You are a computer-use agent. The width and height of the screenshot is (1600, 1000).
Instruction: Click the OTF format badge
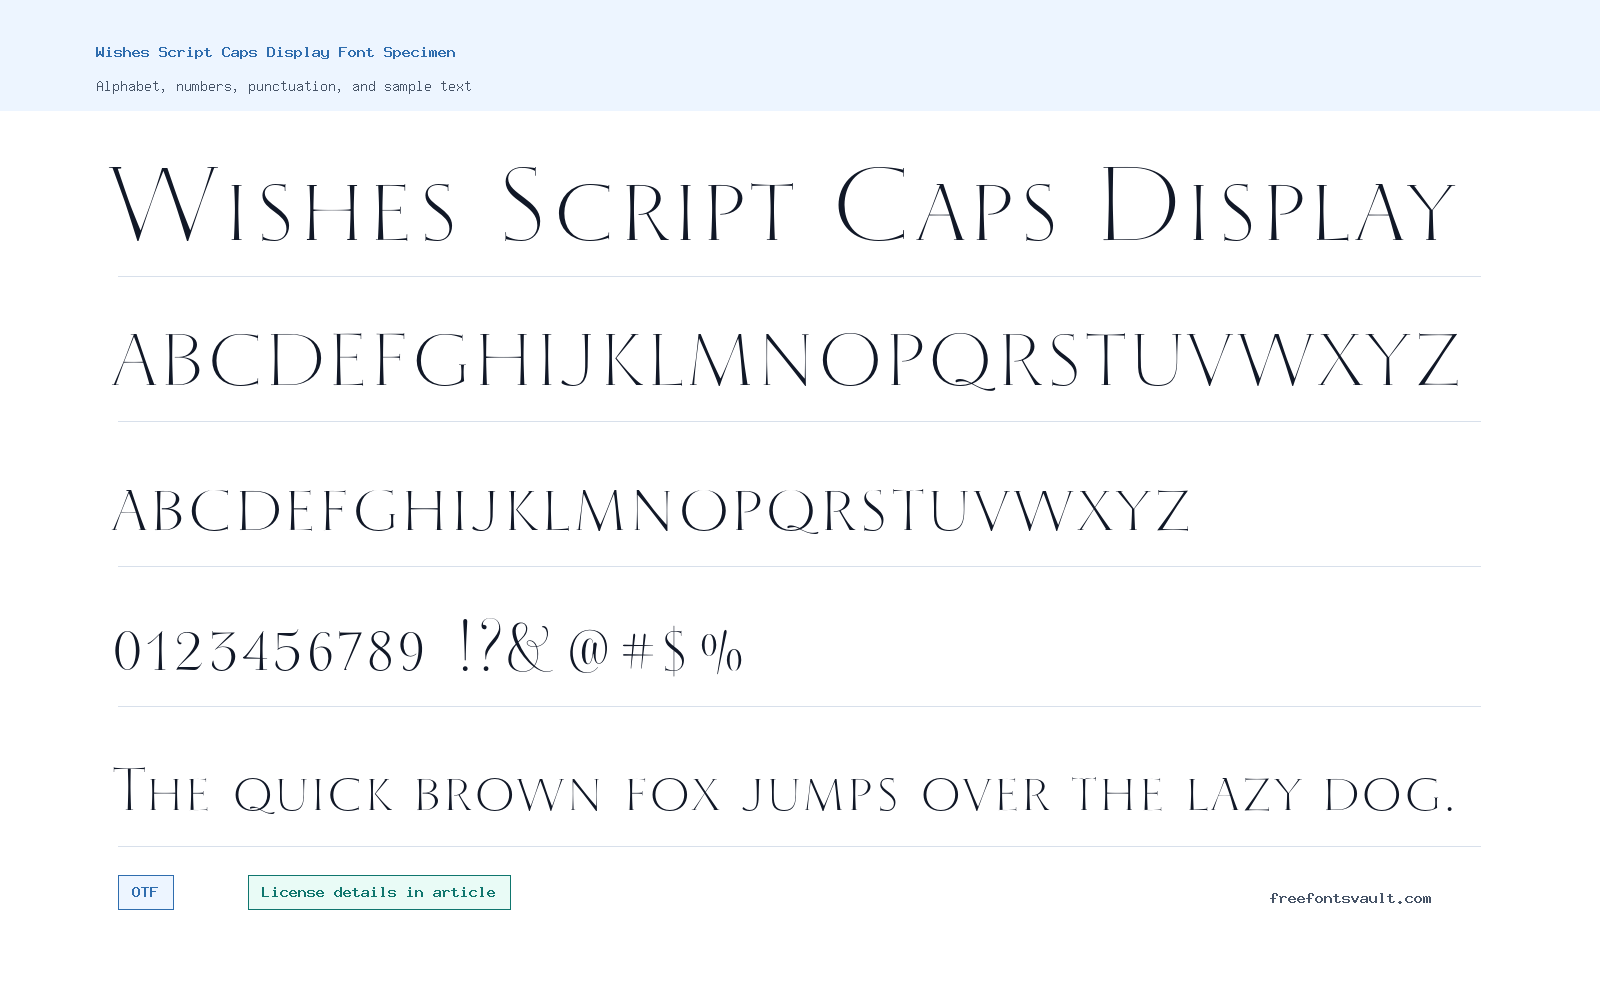pyautogui.click(x=146, y=892)
